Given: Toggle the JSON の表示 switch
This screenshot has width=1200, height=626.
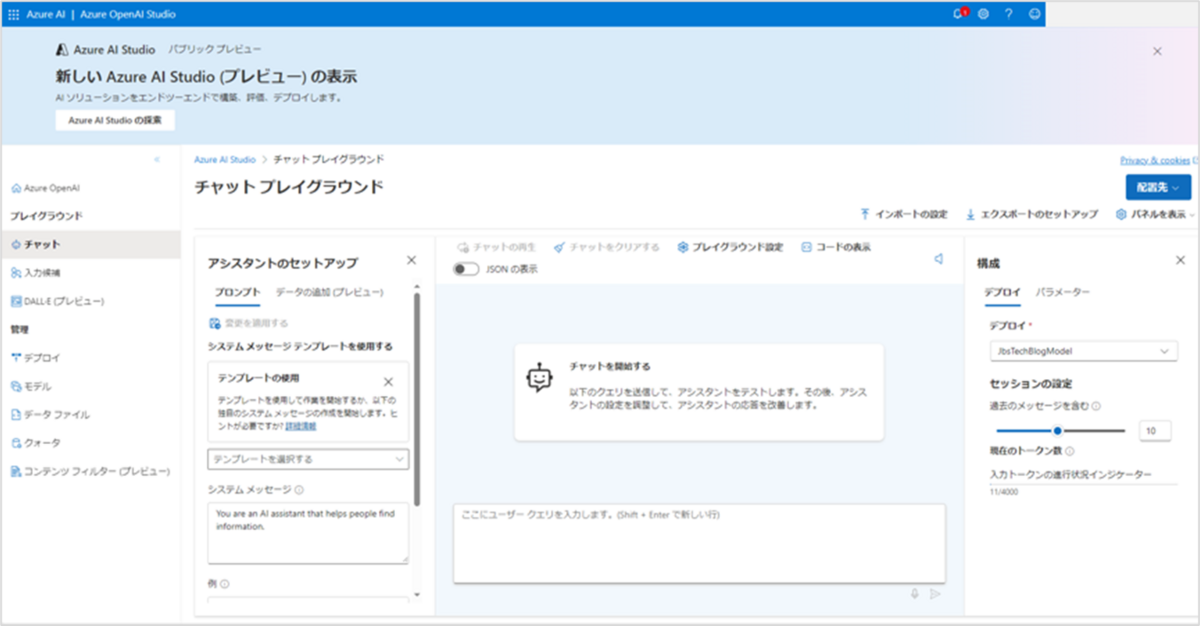Looking at the screenshot, I should click(x=467, y=269).
